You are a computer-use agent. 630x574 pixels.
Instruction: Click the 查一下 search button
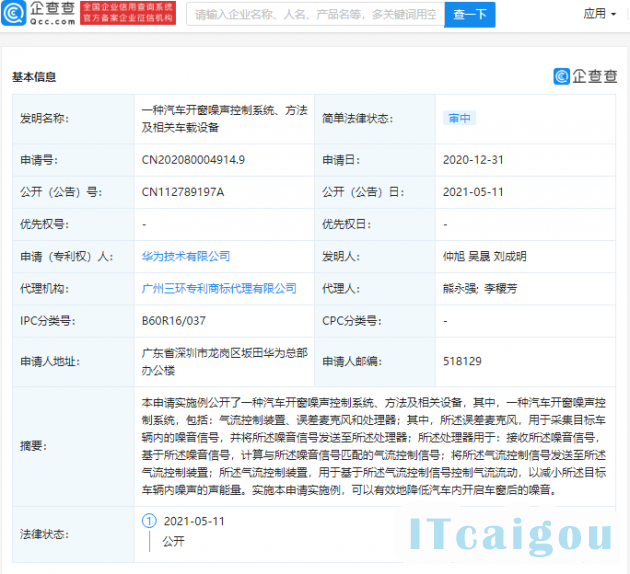pyautogui.click(x=470, y=14)
